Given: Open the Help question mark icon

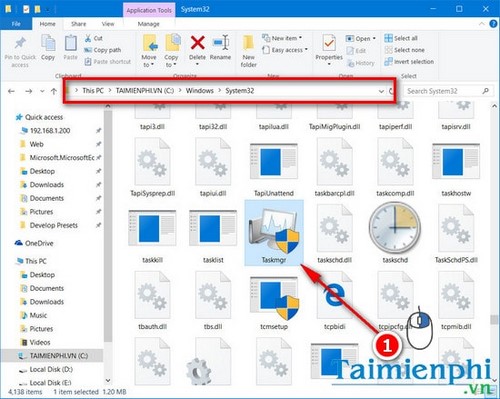Looking at the screenshot, I should tap(493, 24).
